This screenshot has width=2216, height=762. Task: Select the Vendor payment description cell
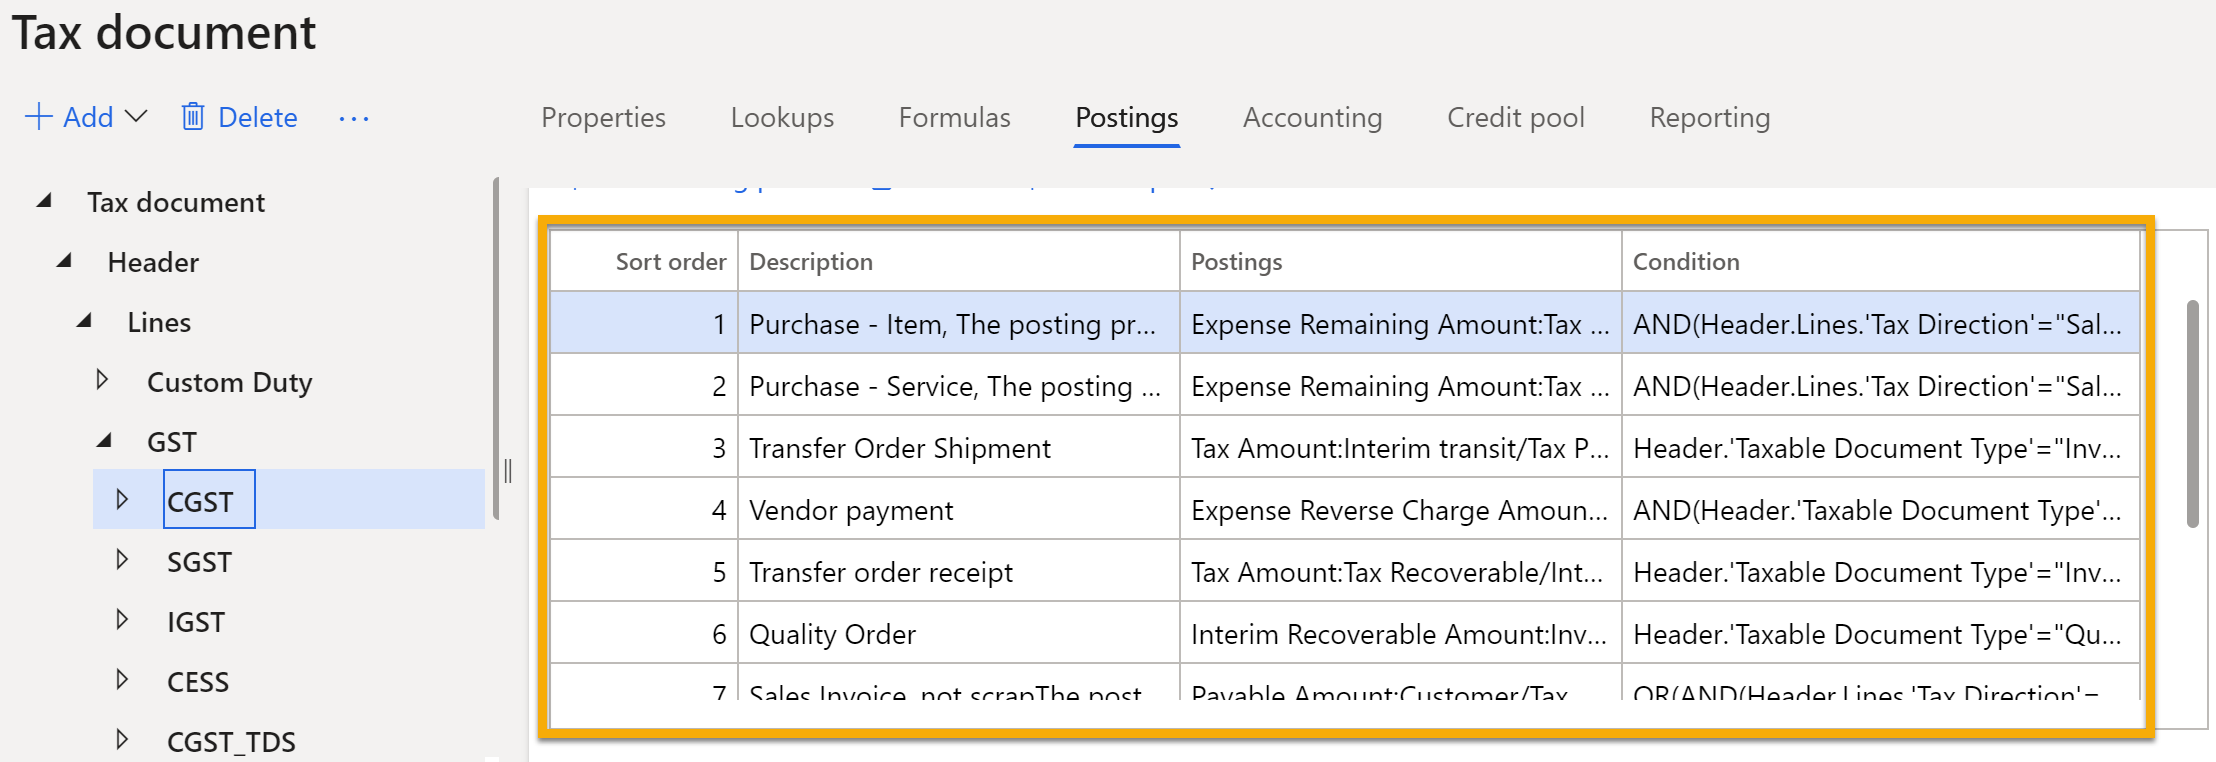pos(959,510)
